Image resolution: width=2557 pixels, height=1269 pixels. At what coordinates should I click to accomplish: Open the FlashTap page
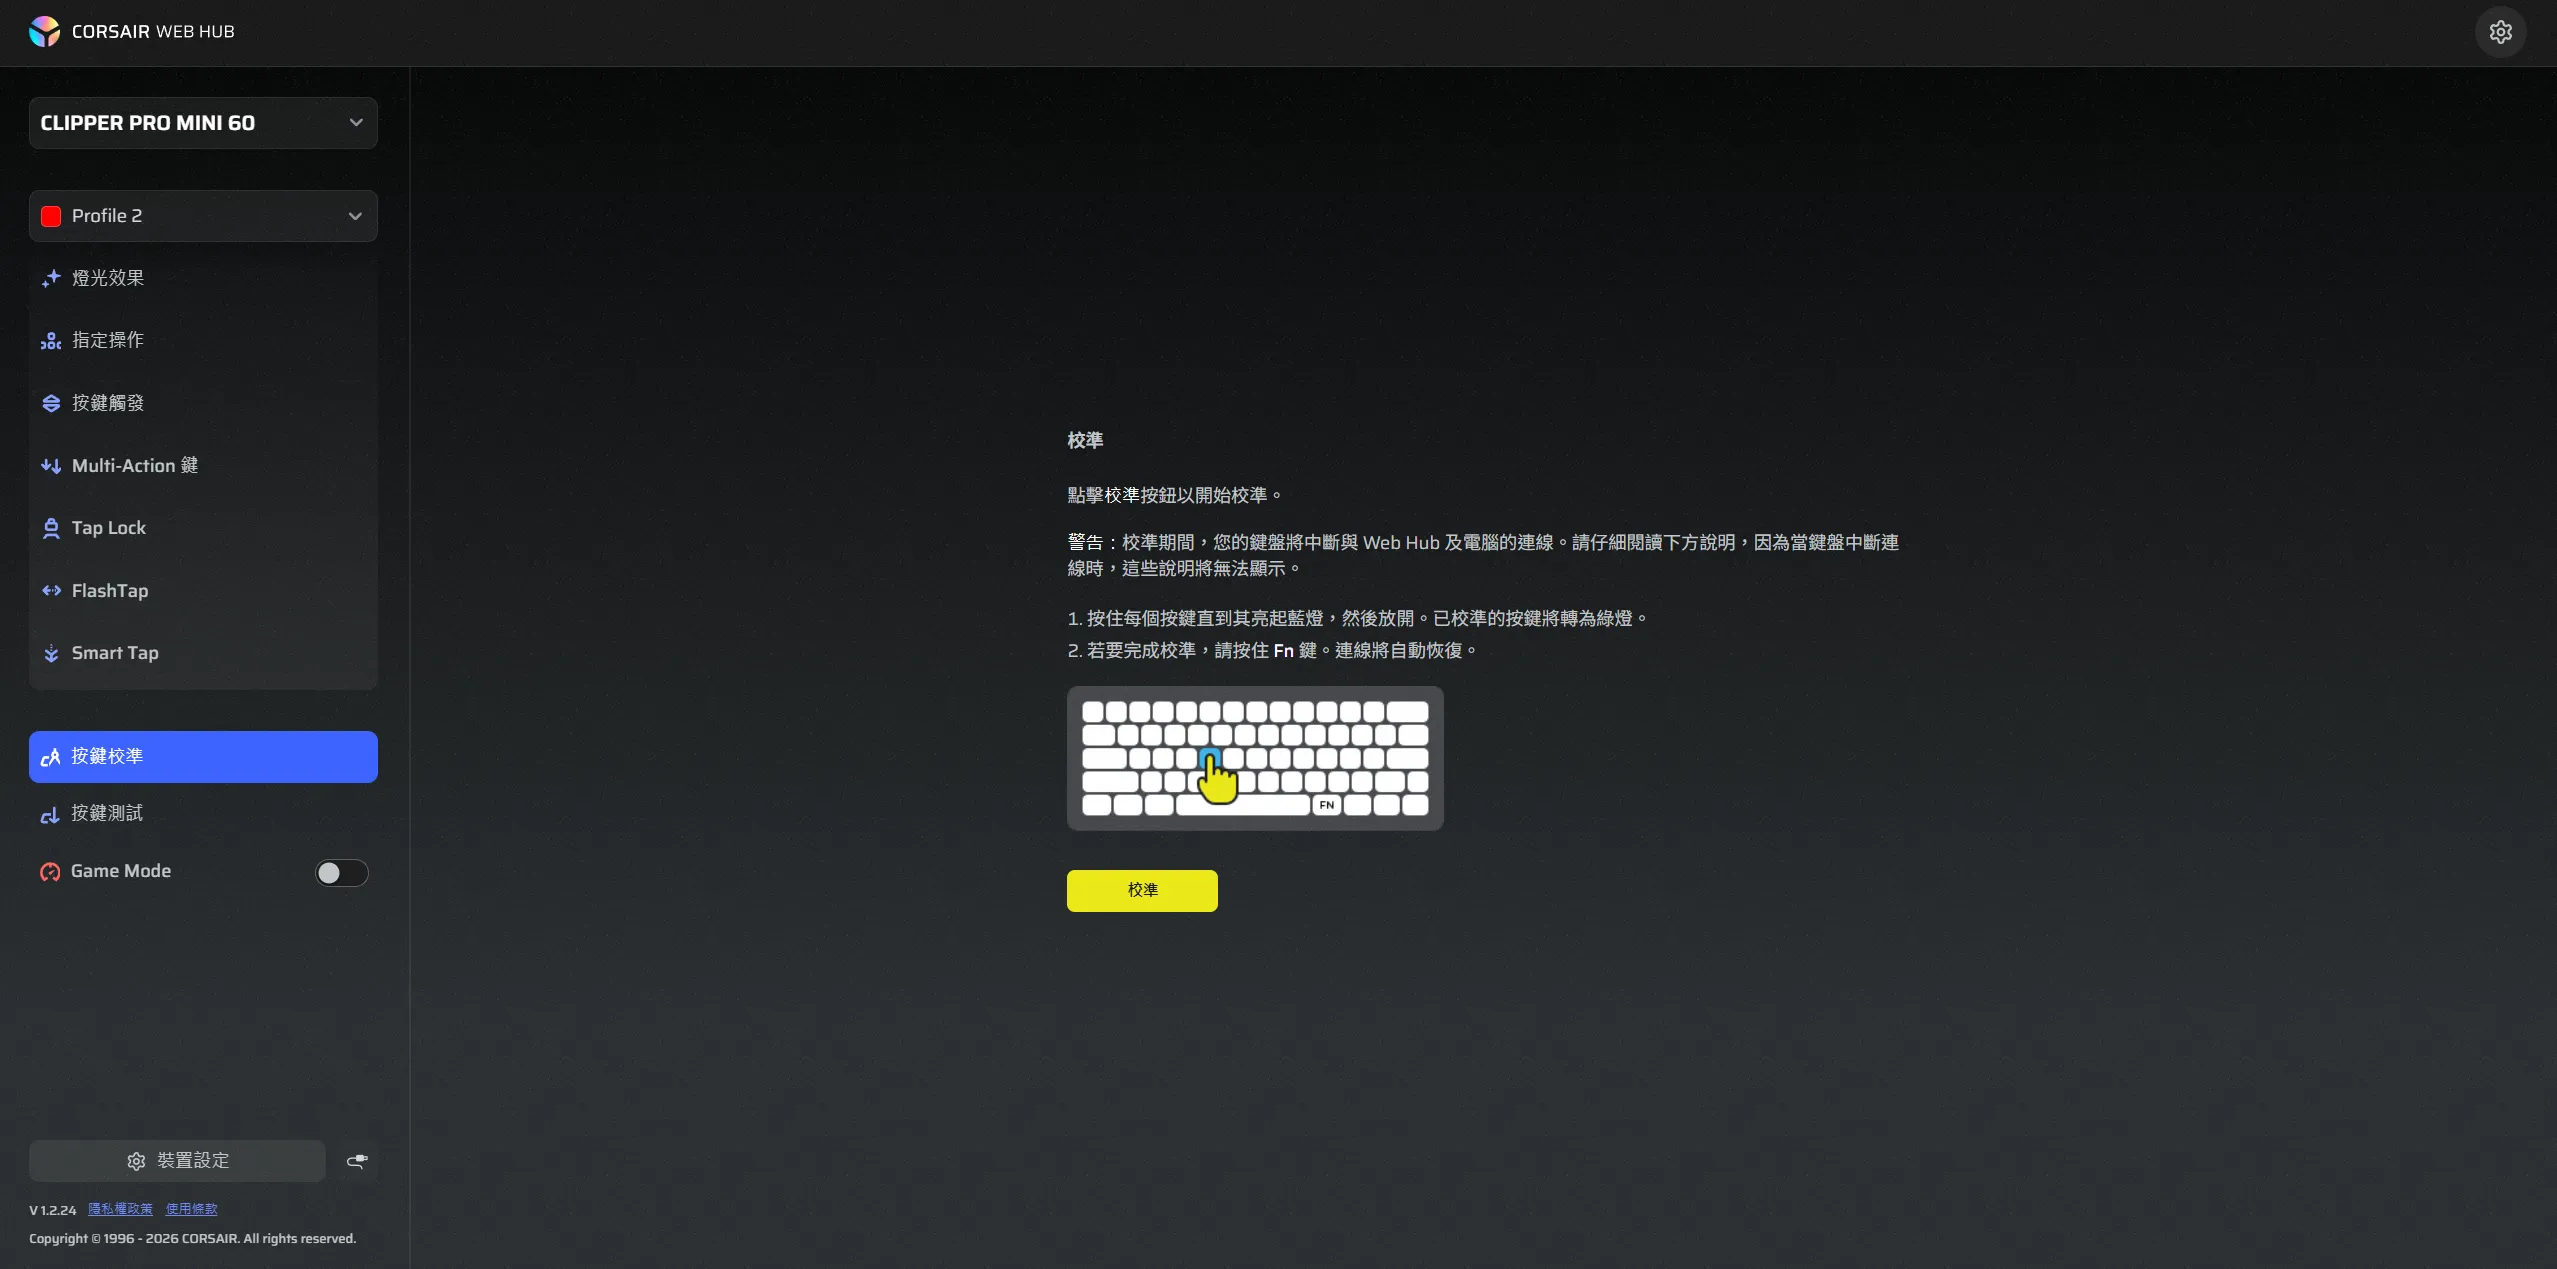coord(203,591)
